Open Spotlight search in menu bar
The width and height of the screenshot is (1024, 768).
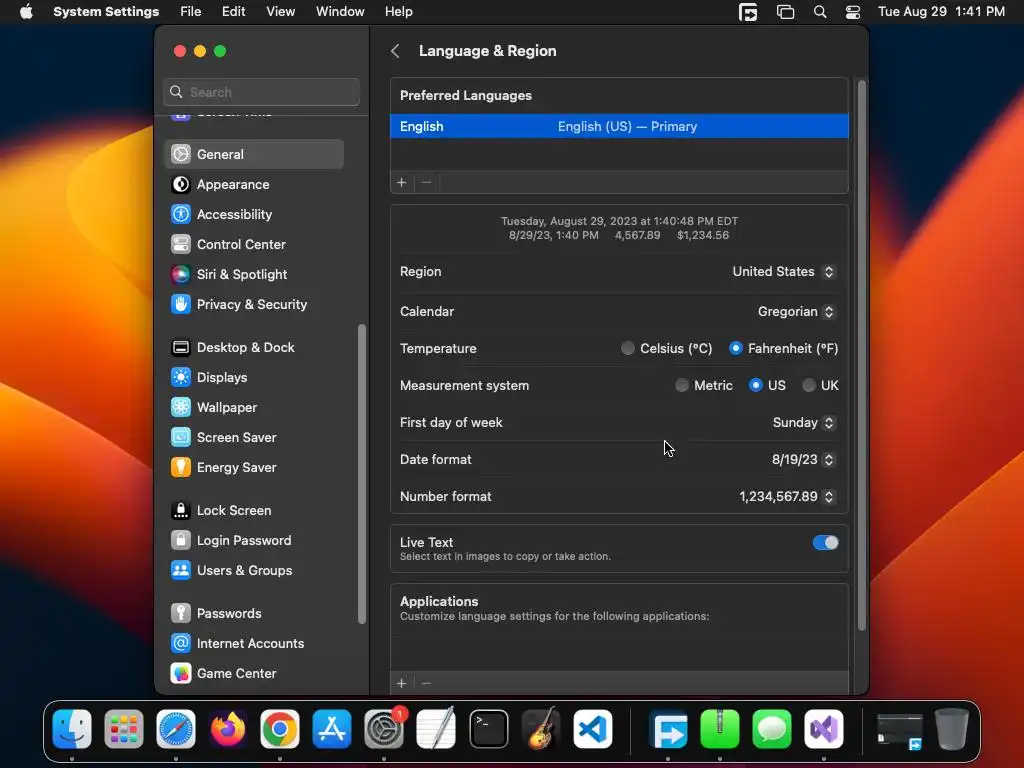[820, 12]
